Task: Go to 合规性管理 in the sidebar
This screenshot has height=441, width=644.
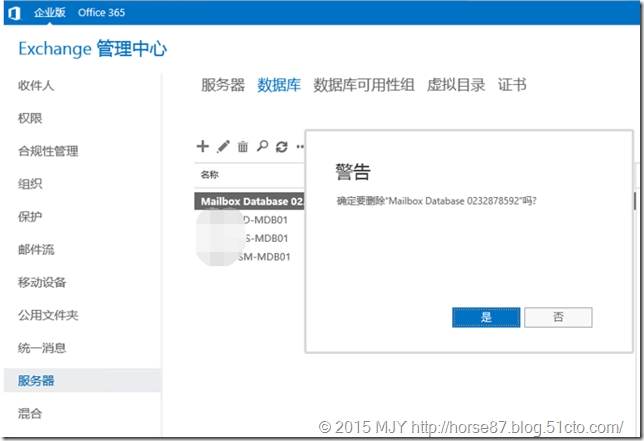Action: [x=48, y=151]
